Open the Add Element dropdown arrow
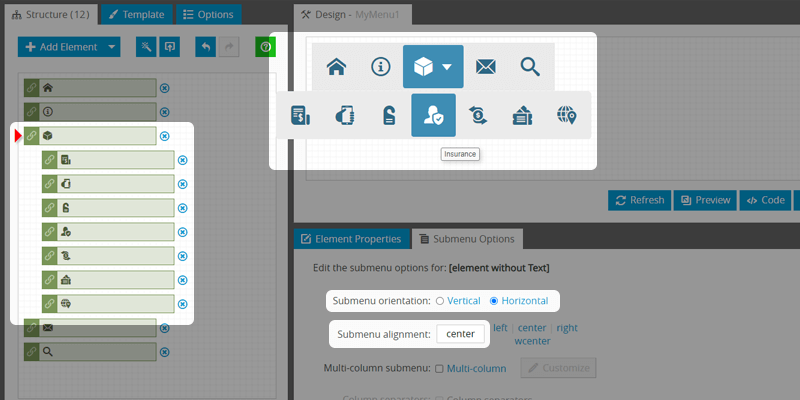Image resolution: width=800 pixels, height=400 pixels. [111, 47]
